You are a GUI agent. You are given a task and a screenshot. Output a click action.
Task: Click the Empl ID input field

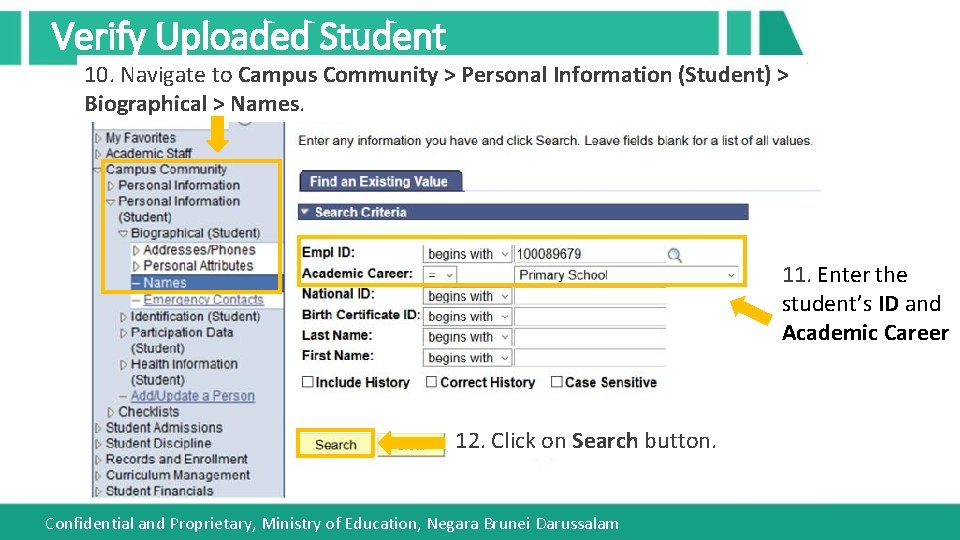[589, 254]
